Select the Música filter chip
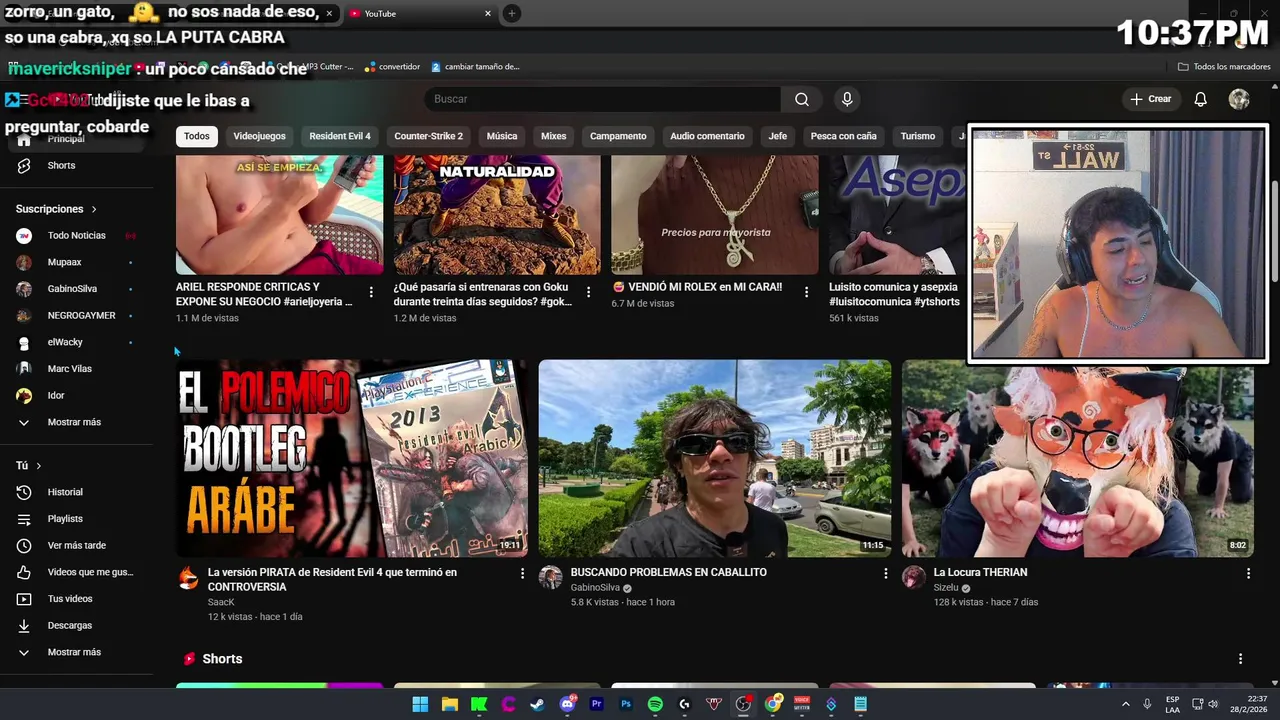 (502, 136)
